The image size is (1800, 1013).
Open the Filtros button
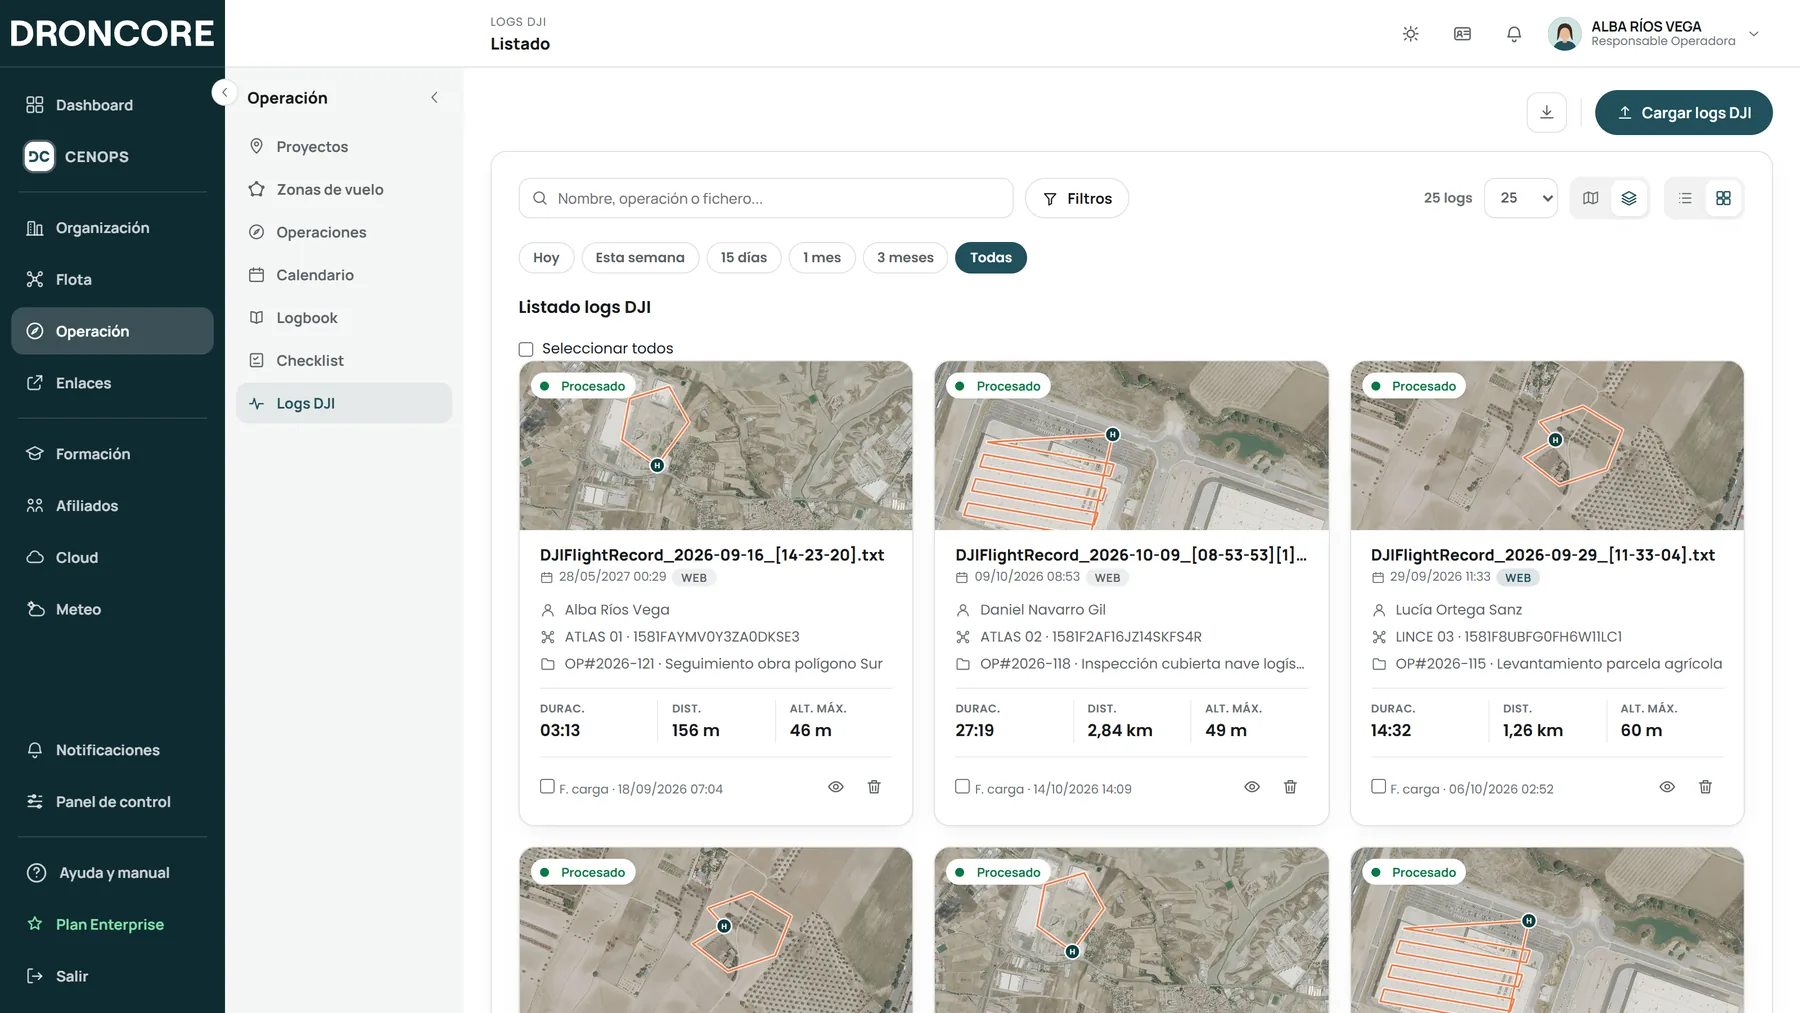click(1077, 198)
